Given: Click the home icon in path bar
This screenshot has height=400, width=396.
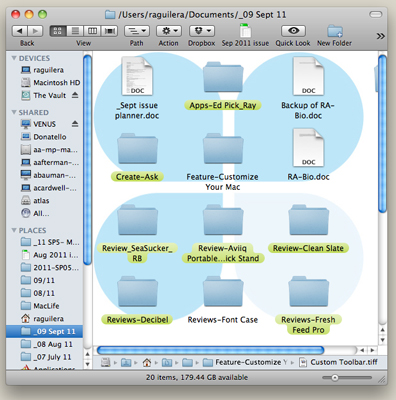Looking at the screenshot, I should [147, 362].
